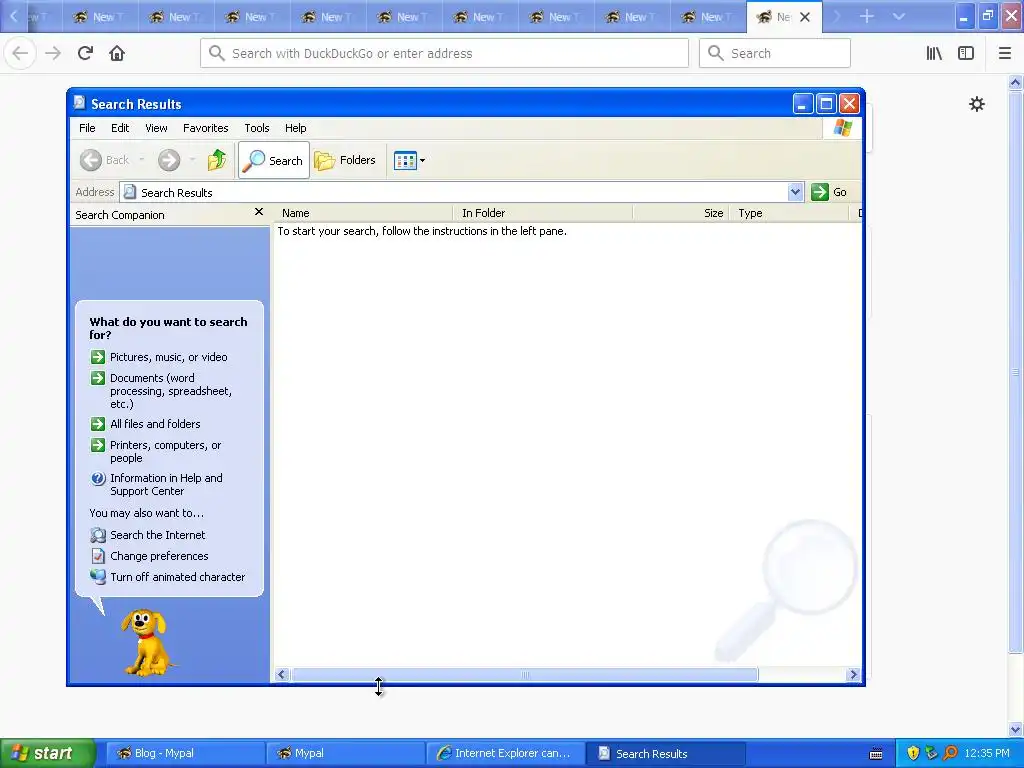Click the Back arrow in Search Results toolbar

[91, 160]
